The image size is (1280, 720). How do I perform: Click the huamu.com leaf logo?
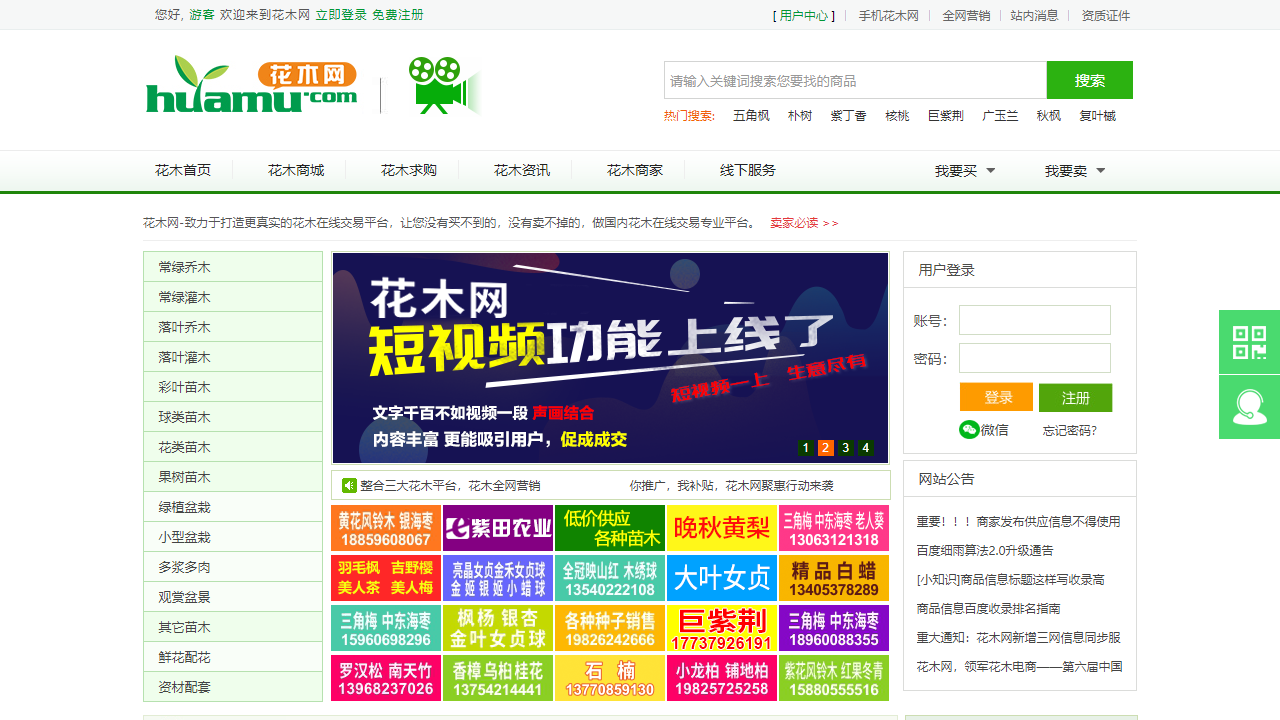pyautogui.click(x=250, y=84)
